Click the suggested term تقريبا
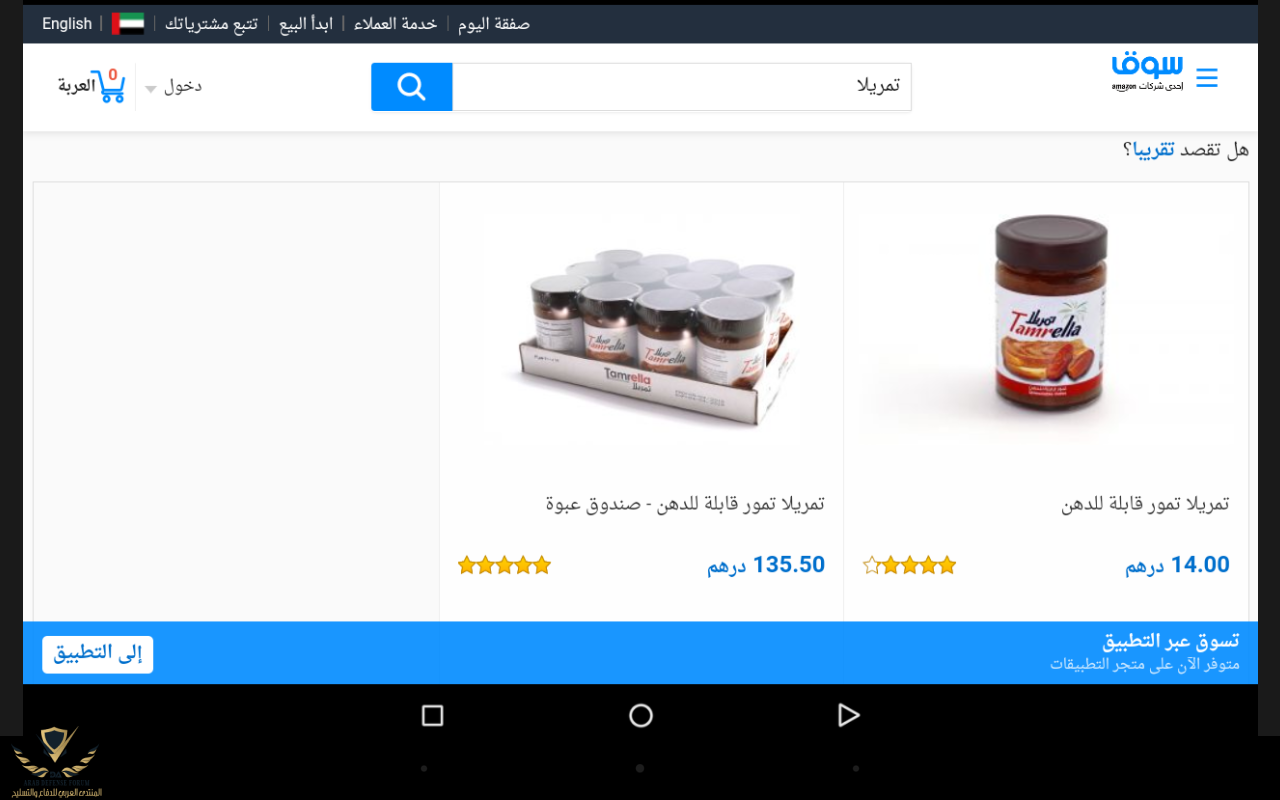The height and width of the screenshot is (800, 1280). coord(1154,150)
